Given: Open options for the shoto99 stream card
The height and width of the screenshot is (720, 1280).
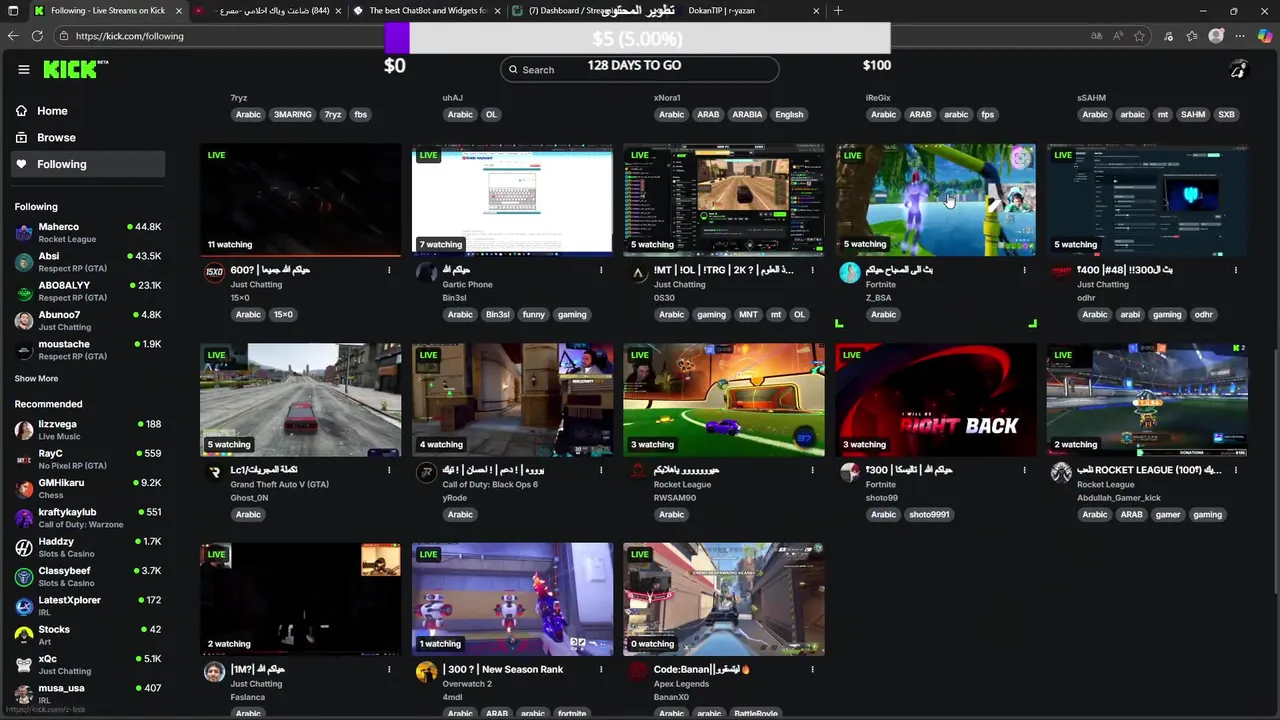Looking at the screenshot, I should [x=1024, y=470].
